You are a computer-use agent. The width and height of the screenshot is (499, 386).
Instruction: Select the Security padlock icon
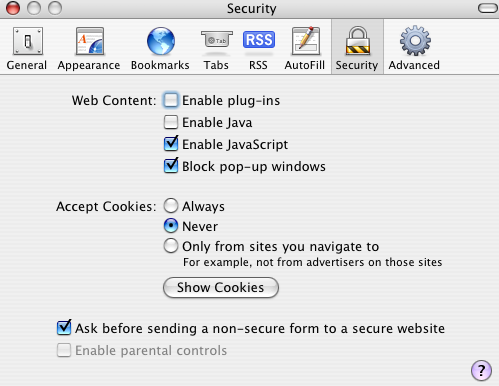coord(357,41)
